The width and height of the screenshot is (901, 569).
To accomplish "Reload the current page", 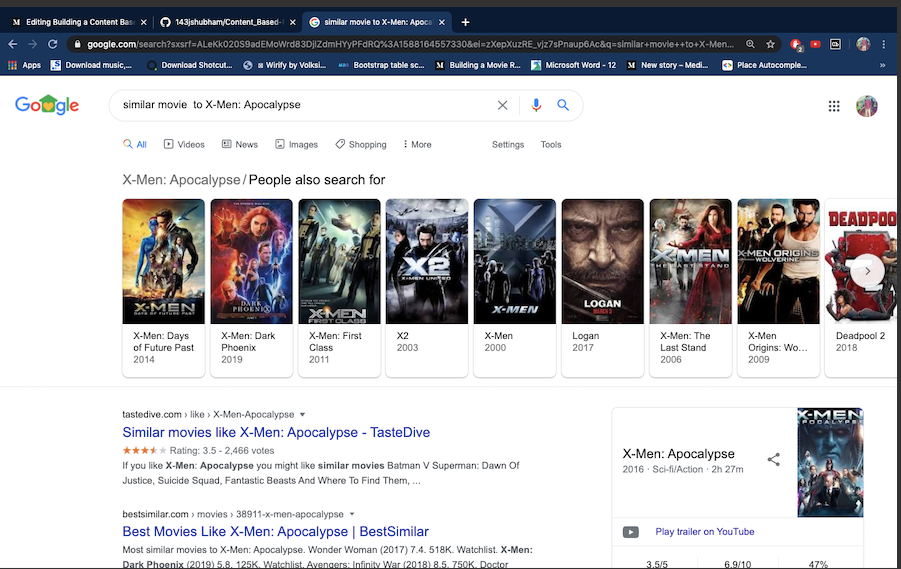I will [x=52, y=44].
